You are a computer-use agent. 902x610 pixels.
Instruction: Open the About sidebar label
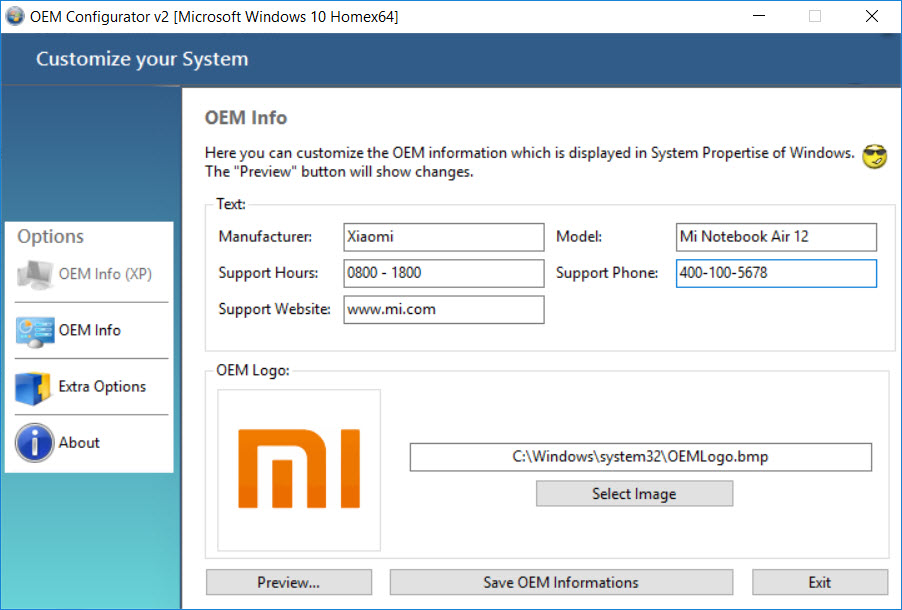(x=79, y=443)
